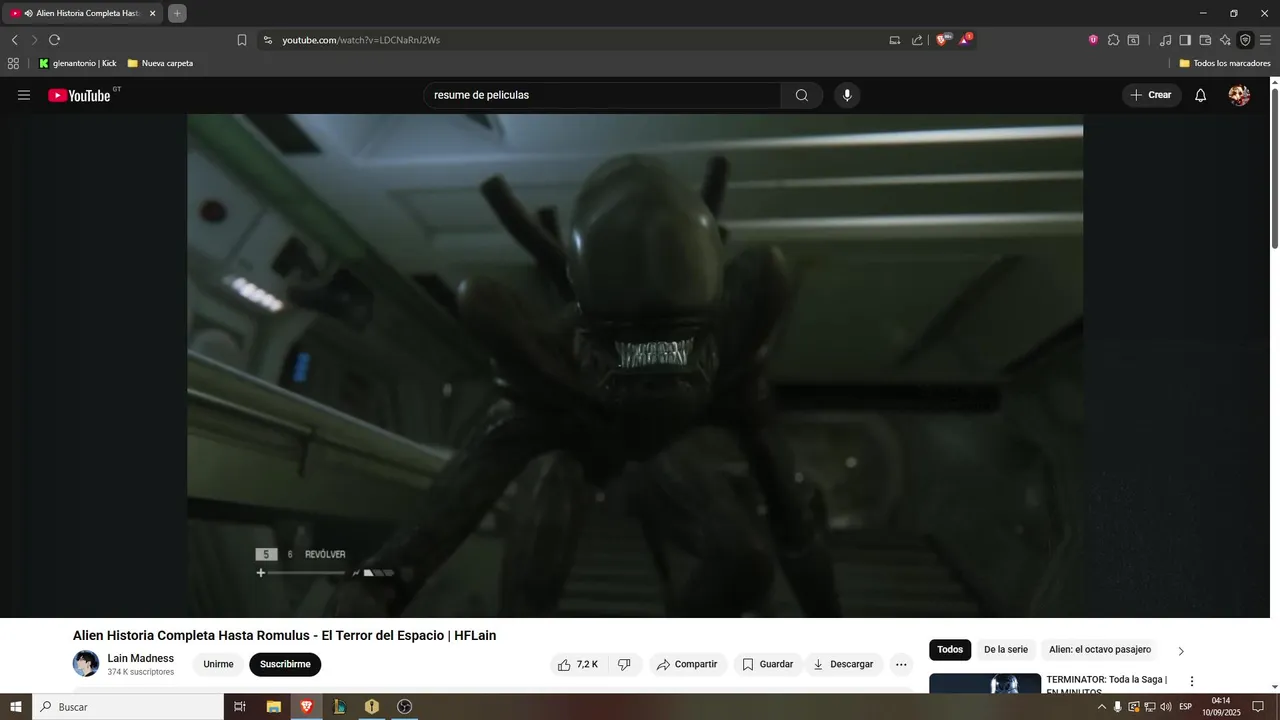The image size is (1280, 720).
Task: Click the video player to pause playback
Action: click(x=635, y=366)
